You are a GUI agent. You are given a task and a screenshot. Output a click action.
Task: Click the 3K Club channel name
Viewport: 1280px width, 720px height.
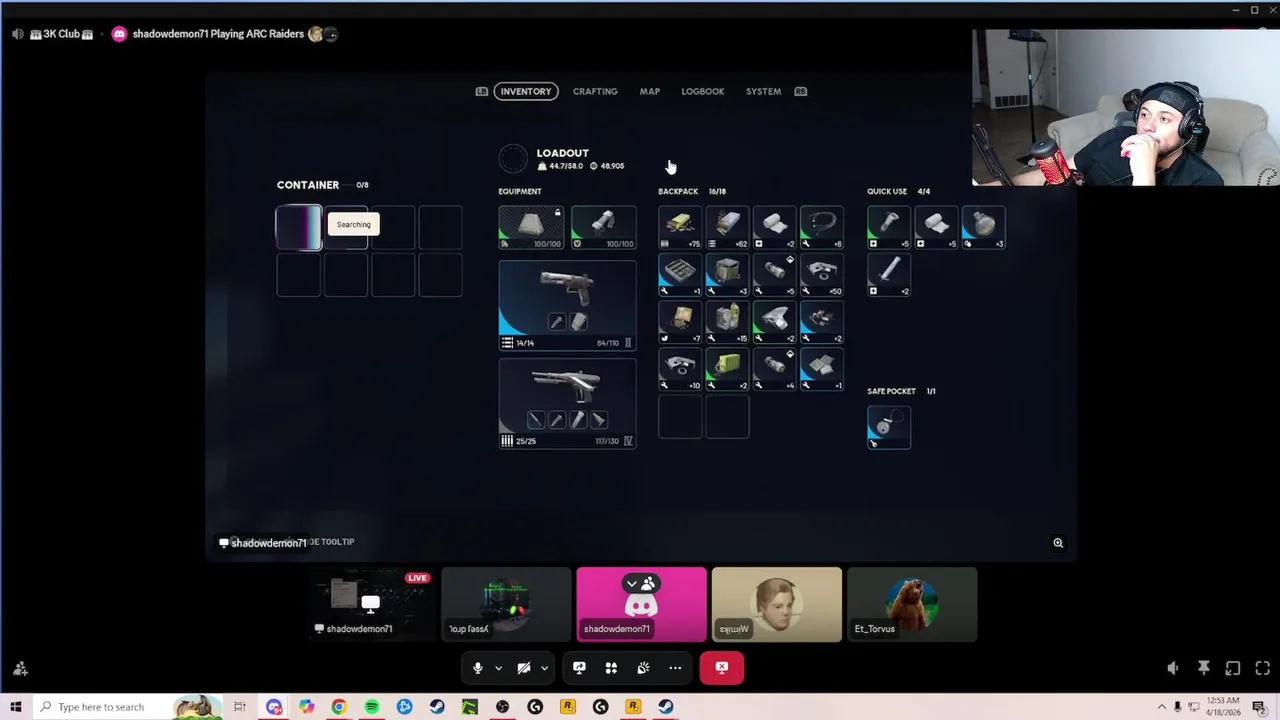(x=61, y=34)
